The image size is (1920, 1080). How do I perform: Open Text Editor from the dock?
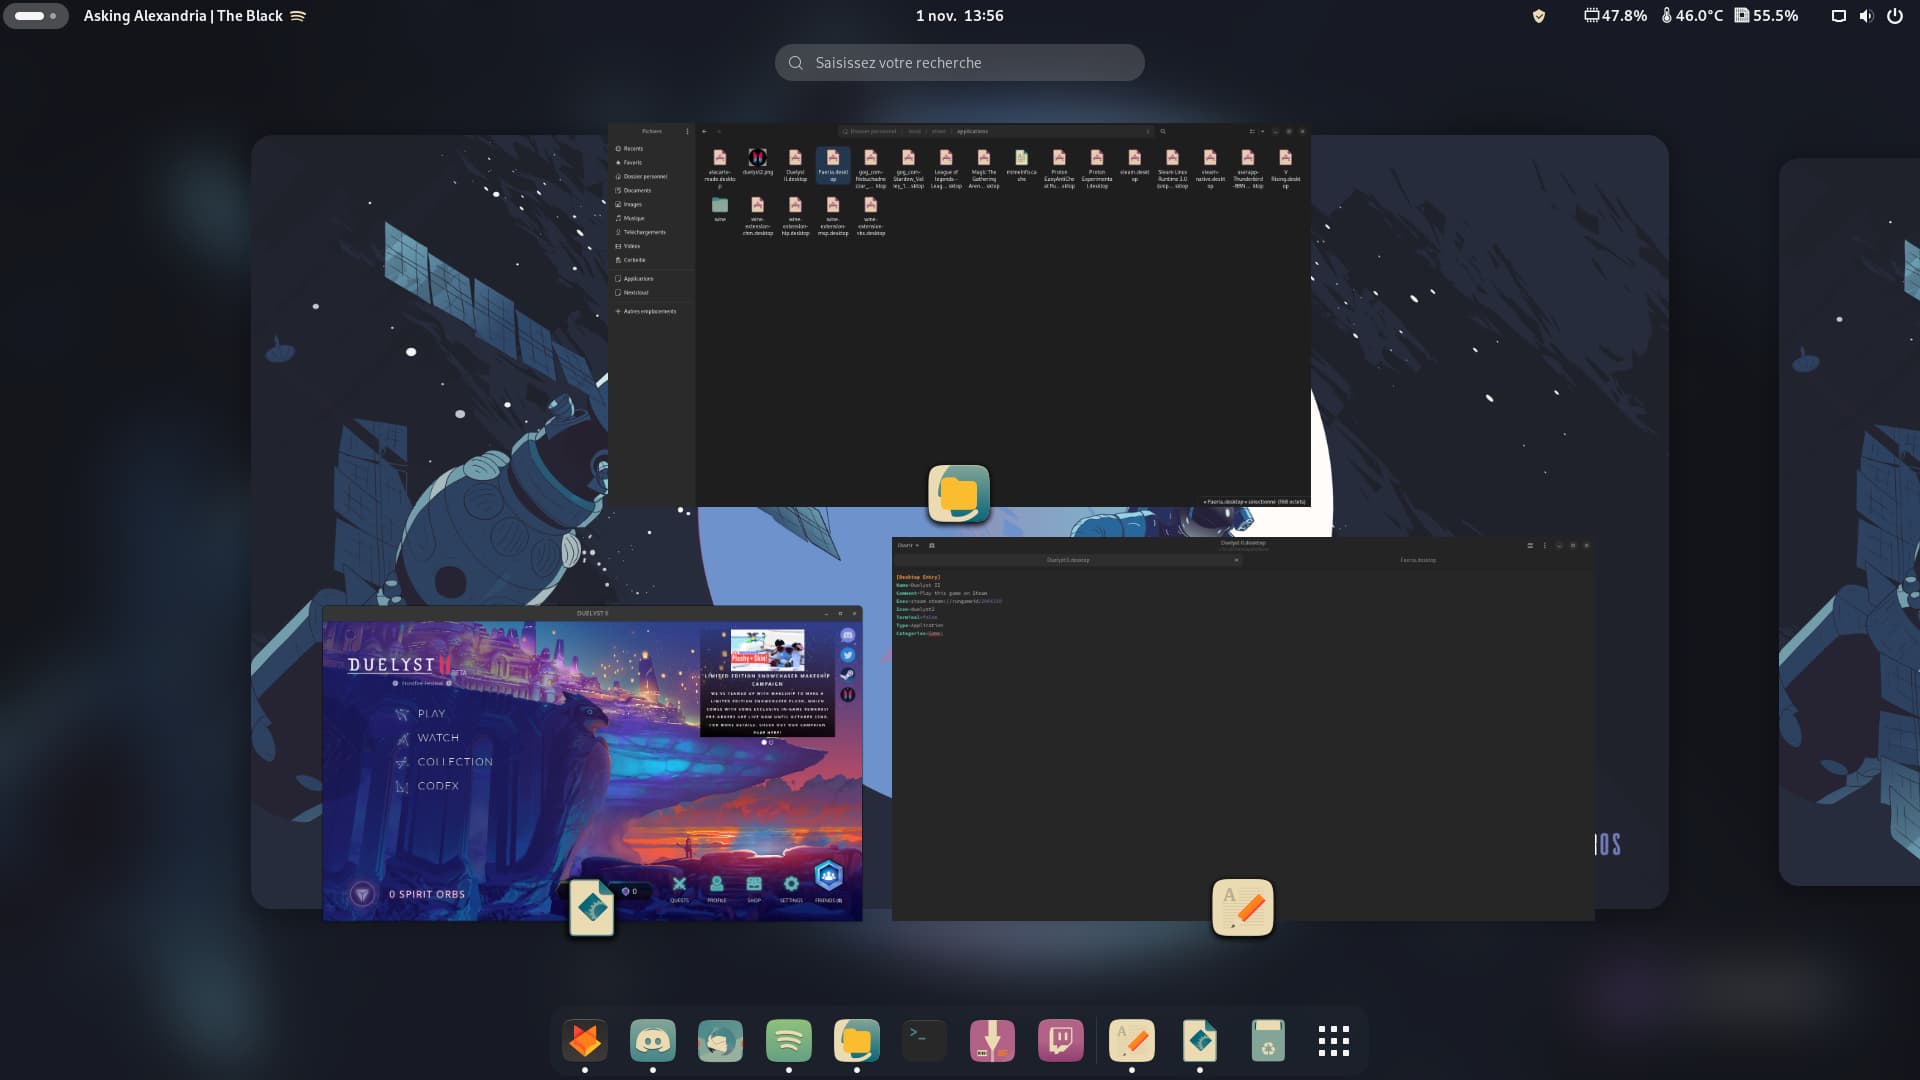point(1132,1041)
